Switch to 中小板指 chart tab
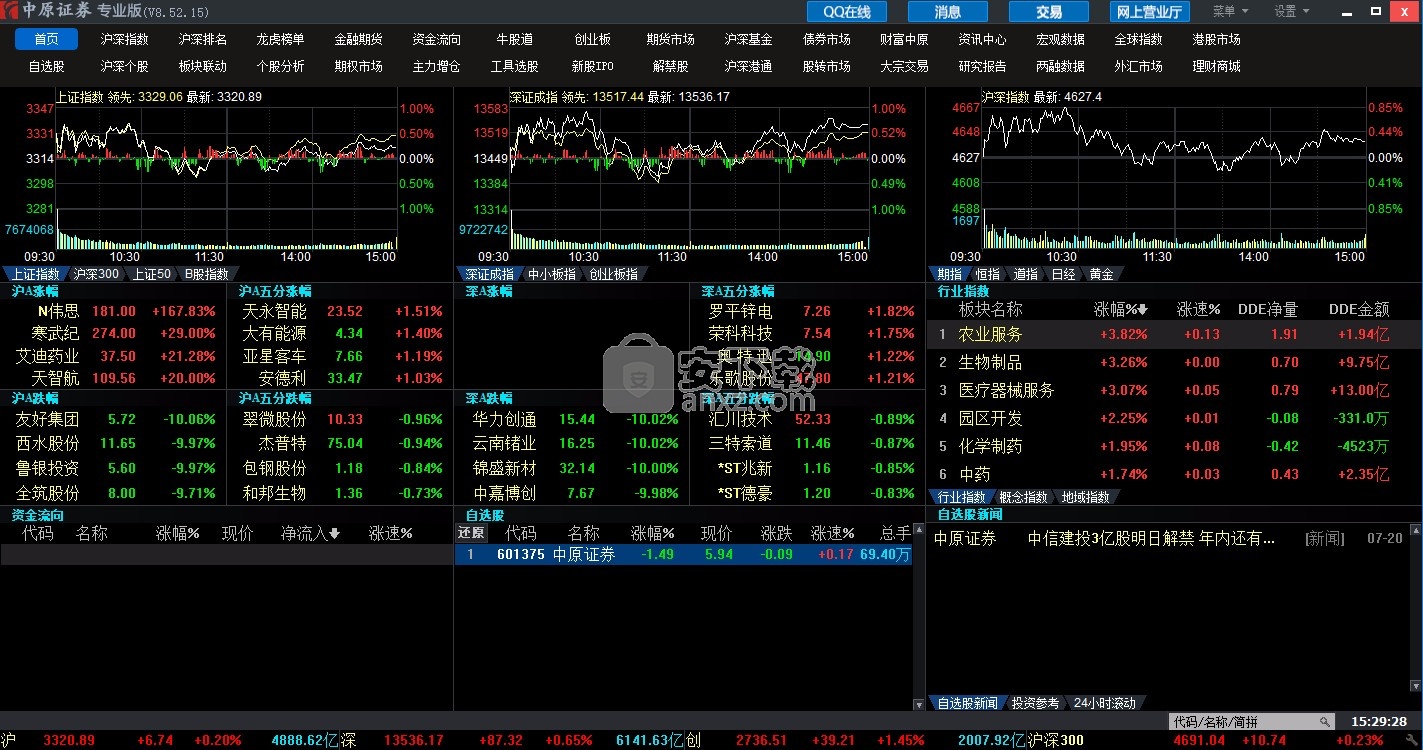Image resolution: width=1423 pixels, height=750 pixels. [552, 274]
